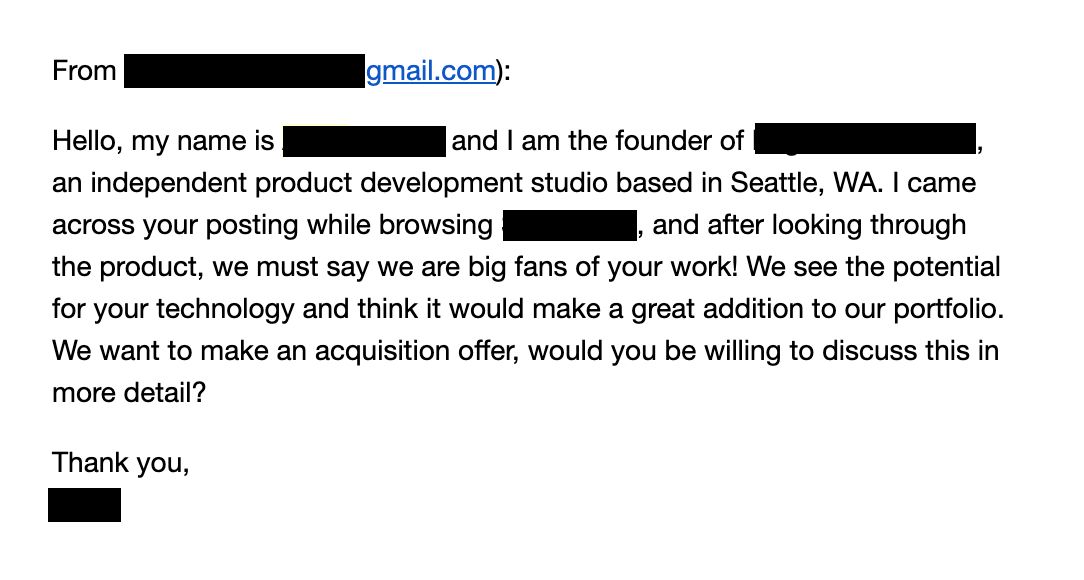Click the 'Thank you,' closing text
The image size is (1084, 580).
120,462
